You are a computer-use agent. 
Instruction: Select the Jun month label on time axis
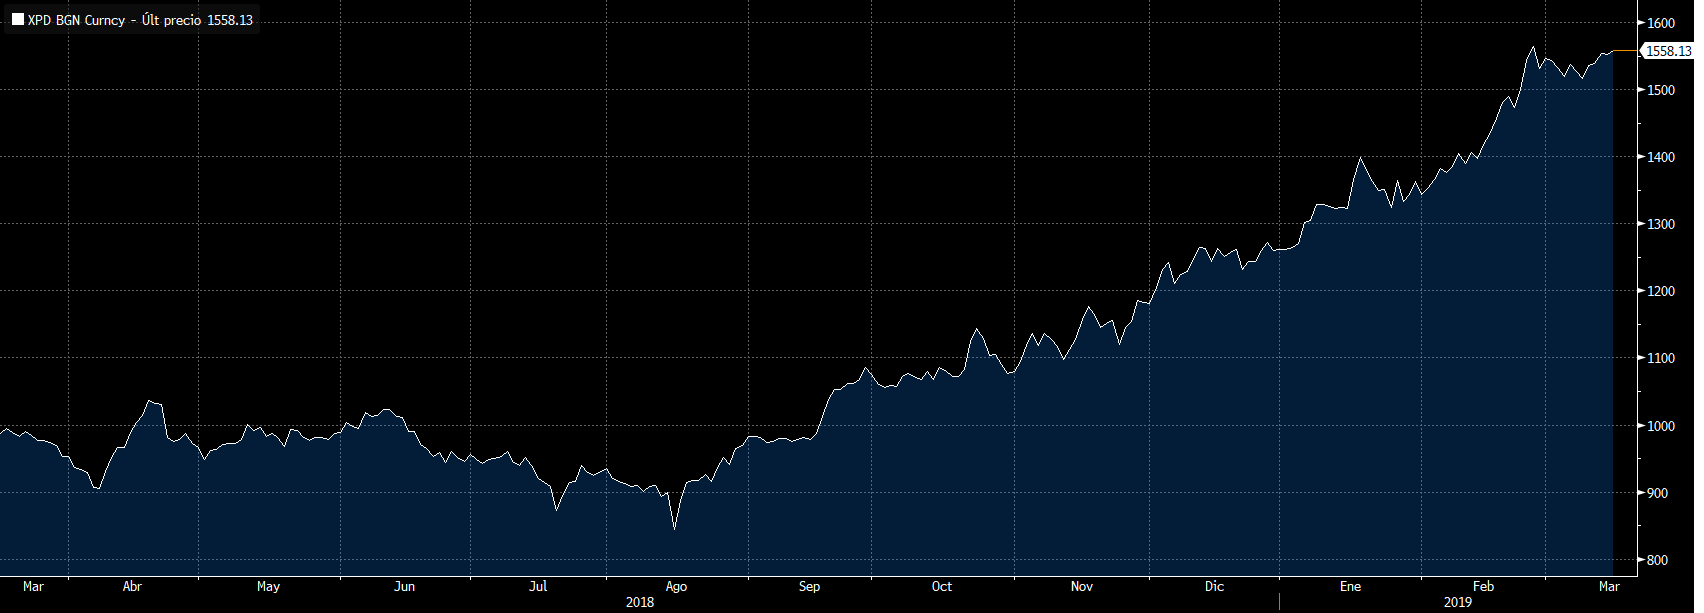[404, 587]
